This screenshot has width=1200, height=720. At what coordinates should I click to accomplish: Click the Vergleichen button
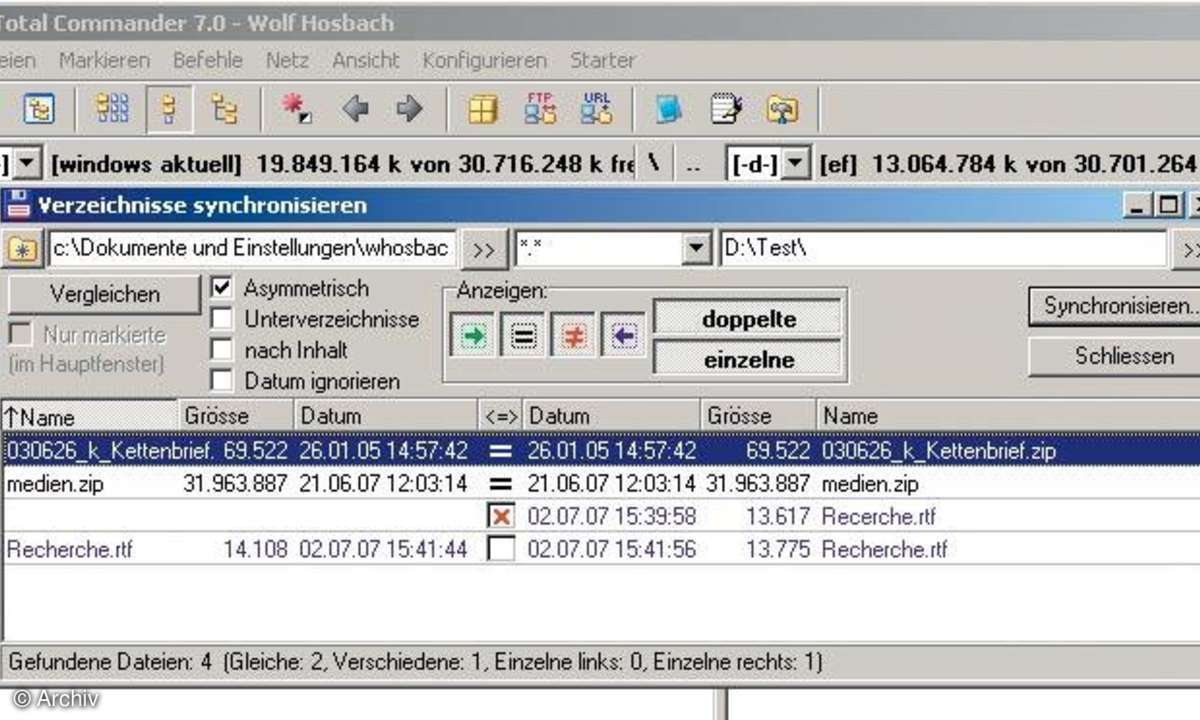pos(105,294)
